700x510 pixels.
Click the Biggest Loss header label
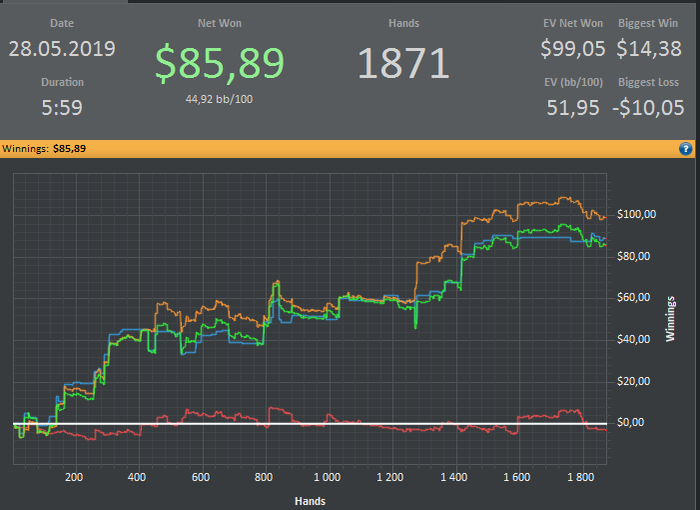point(648,83)
